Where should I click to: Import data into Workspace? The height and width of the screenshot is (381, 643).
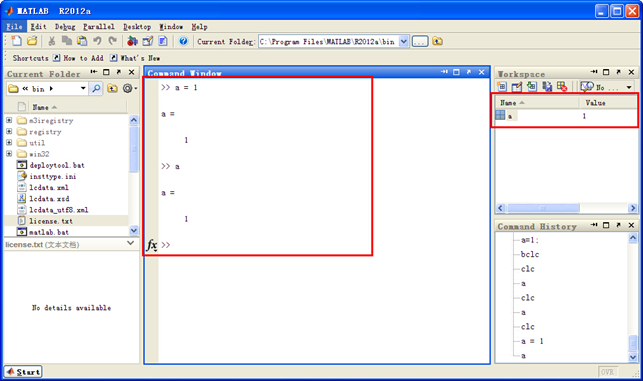pos(532,87)
